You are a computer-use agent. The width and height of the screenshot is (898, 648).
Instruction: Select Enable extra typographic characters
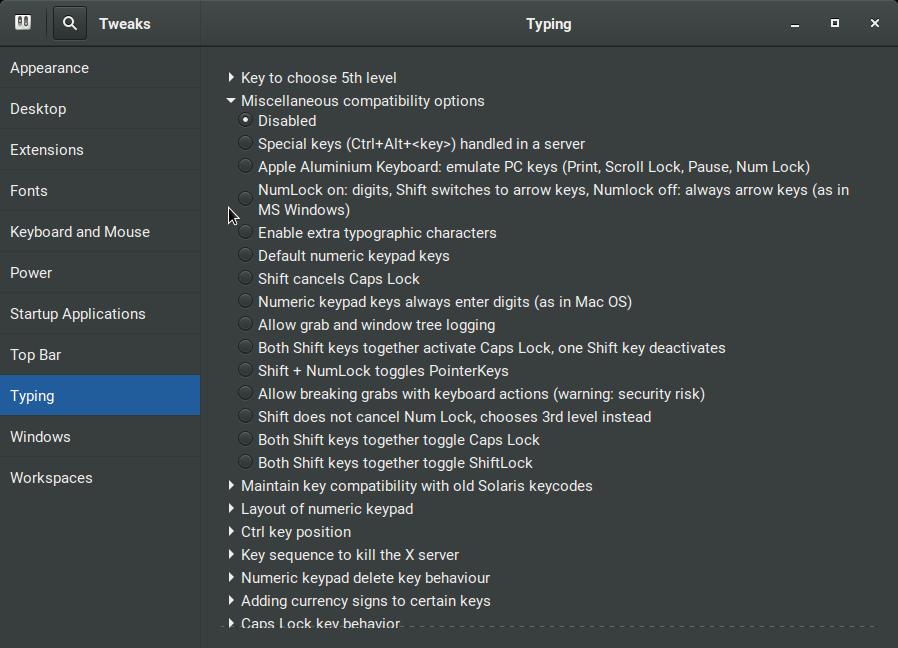click(x=245, y=232)
